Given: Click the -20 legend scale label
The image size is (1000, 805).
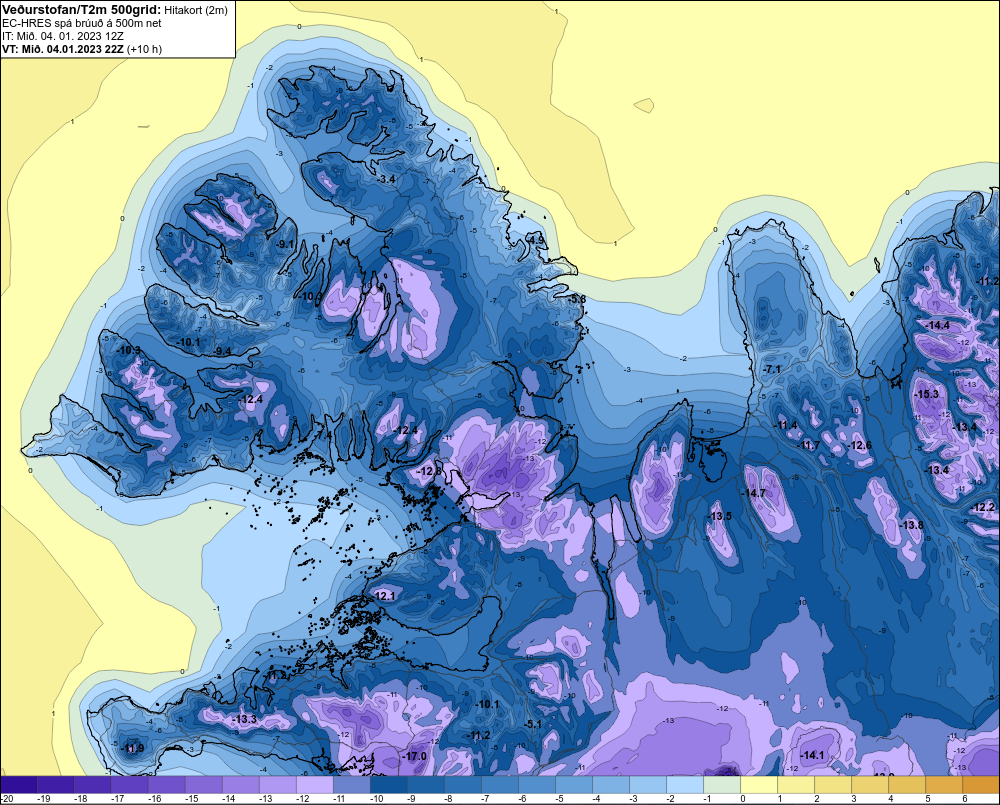Looking at the screenshot, I should tap(7, 799).
